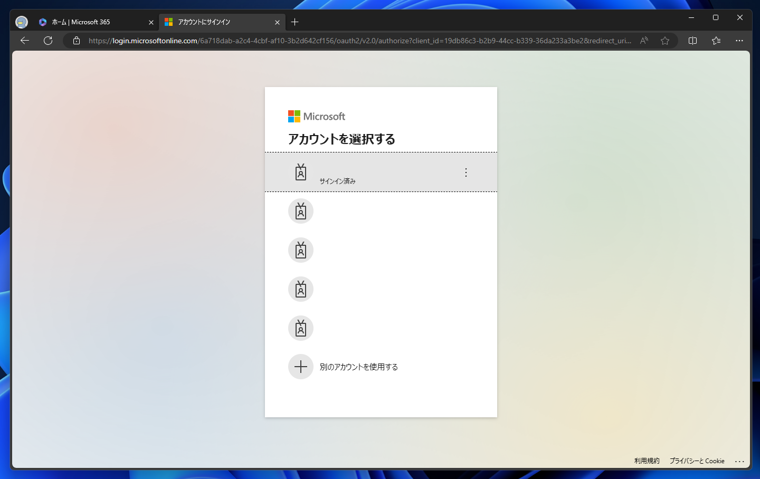Open the favorites list icon

[716, 41]
